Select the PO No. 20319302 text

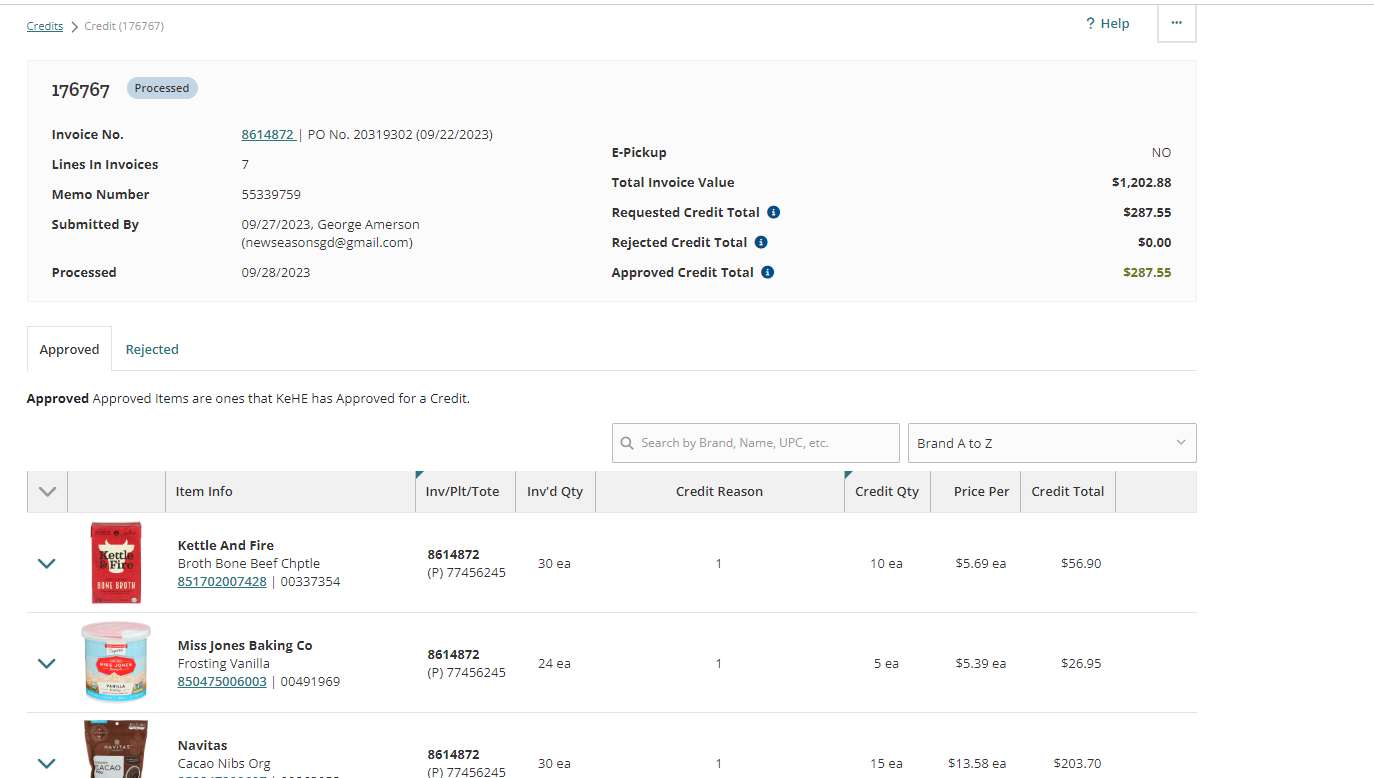click(360, 134)
